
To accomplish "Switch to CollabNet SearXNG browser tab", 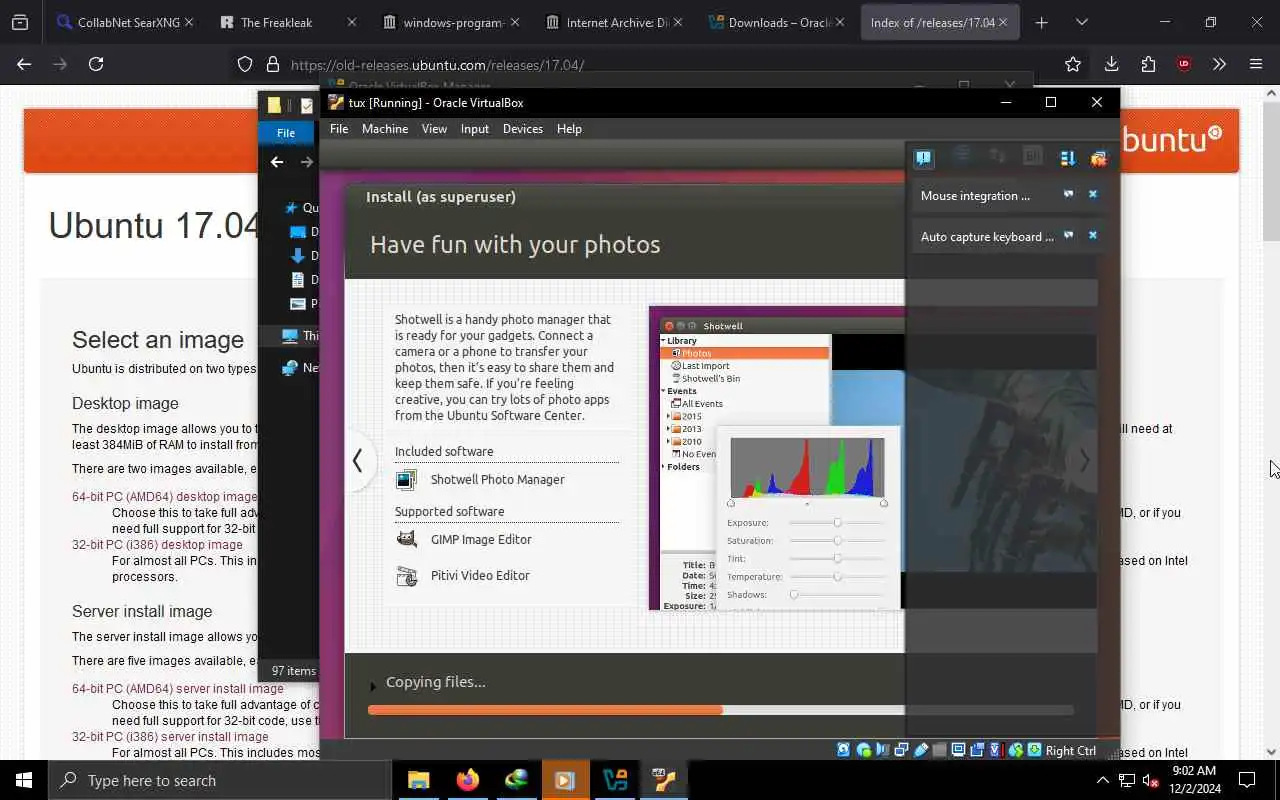I will point(125,22).
